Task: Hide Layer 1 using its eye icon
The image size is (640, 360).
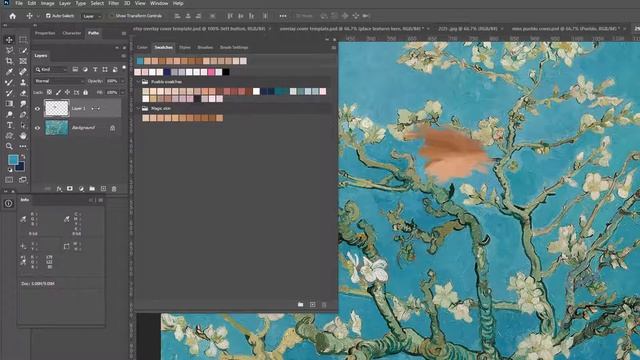Action: click(37, 109)
